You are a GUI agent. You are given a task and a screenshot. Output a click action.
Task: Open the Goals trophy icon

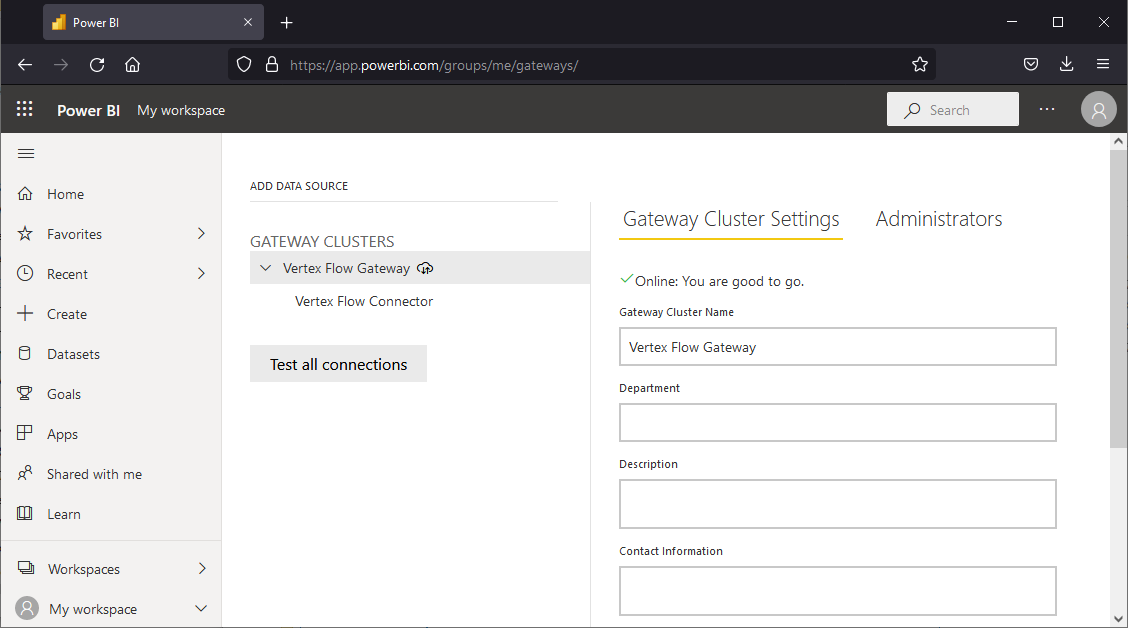coord(26,394)
